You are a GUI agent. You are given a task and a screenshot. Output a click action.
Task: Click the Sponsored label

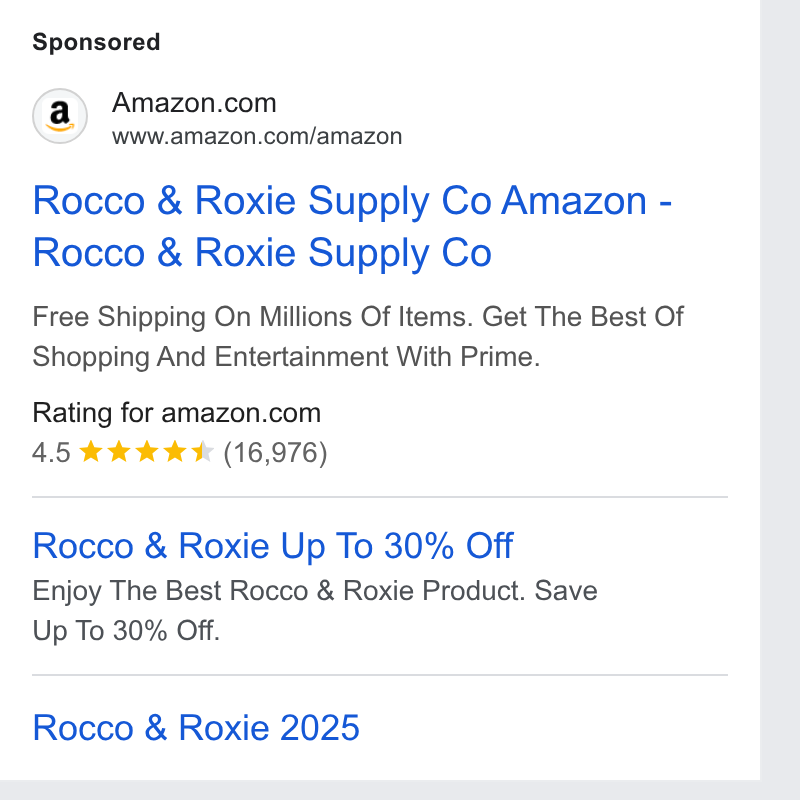96,42
